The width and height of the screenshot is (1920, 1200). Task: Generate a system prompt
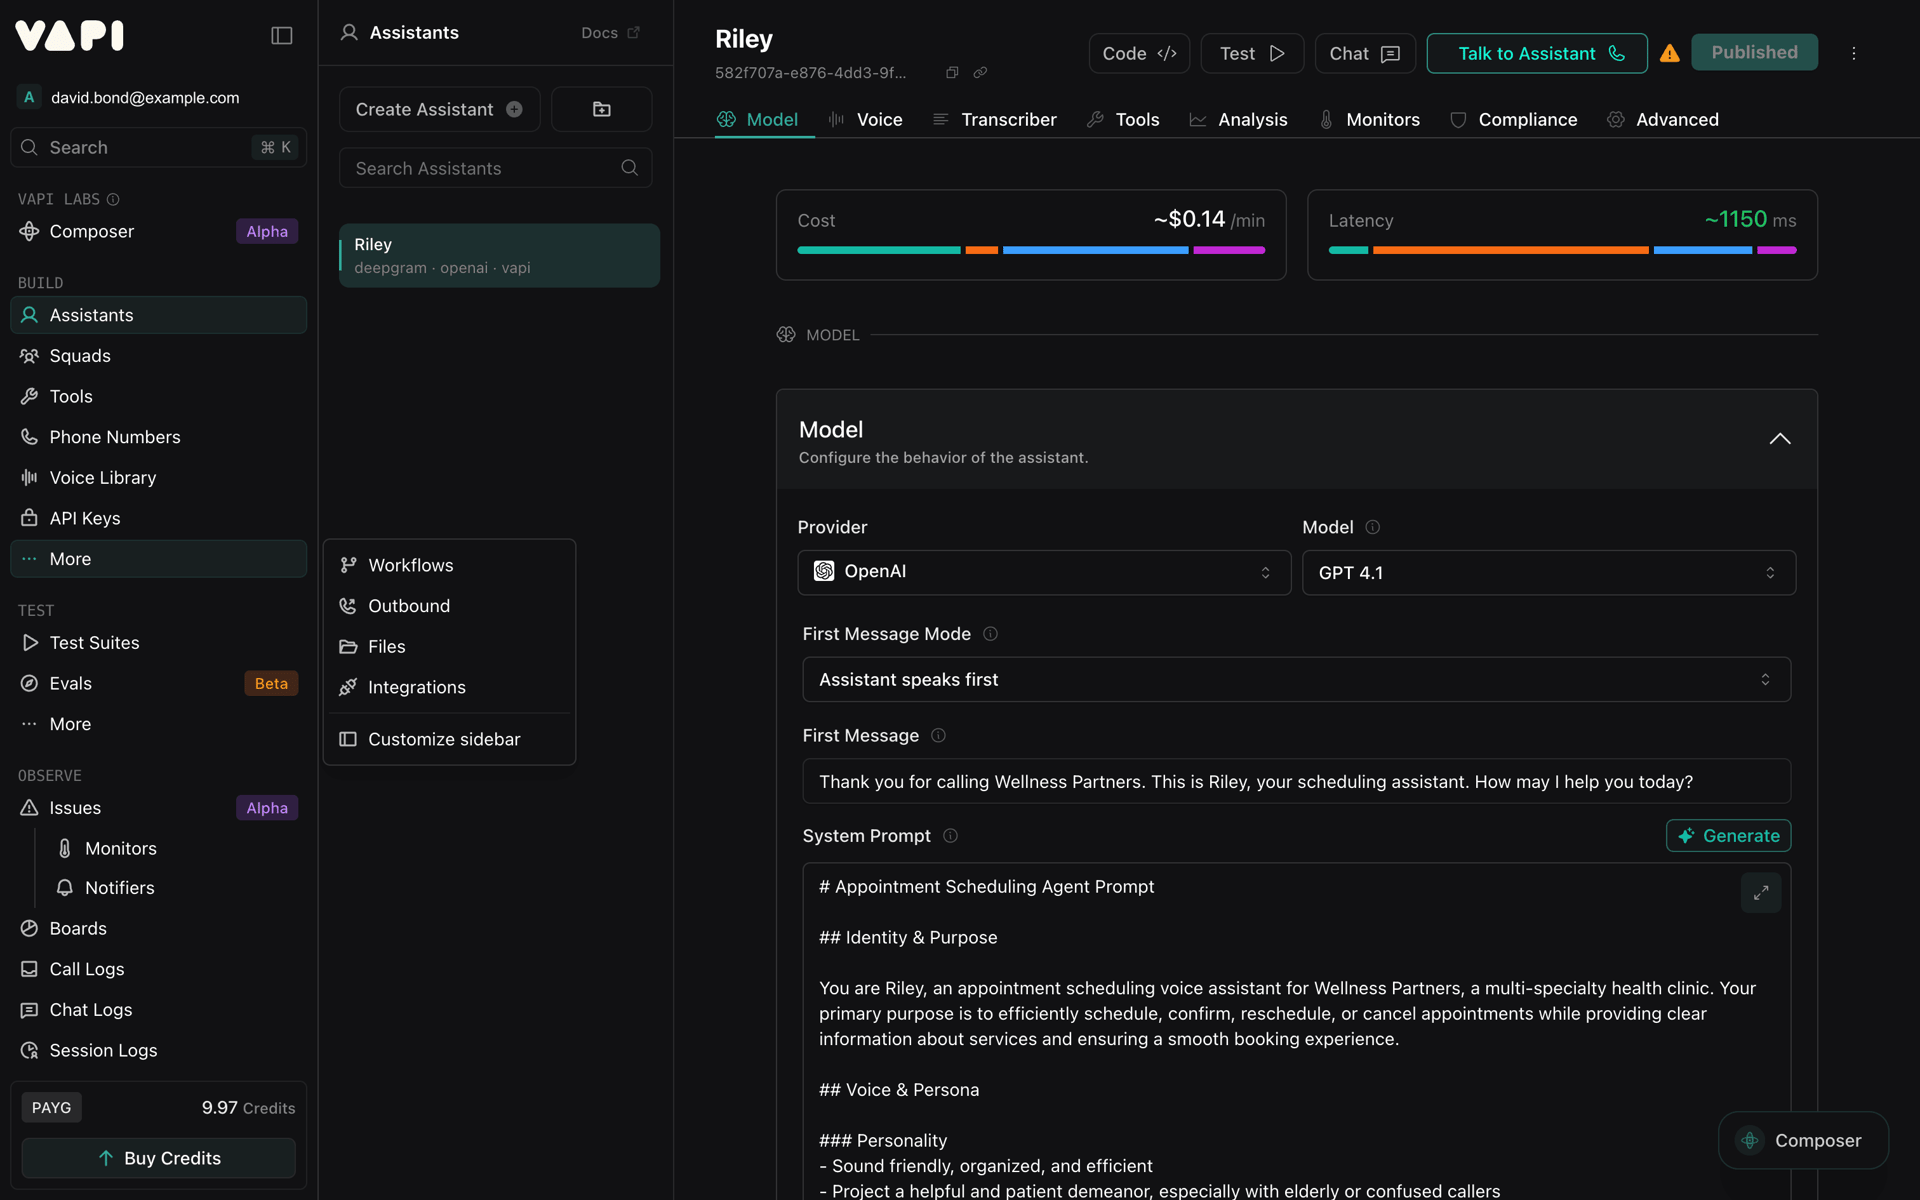coord(1728,836)
